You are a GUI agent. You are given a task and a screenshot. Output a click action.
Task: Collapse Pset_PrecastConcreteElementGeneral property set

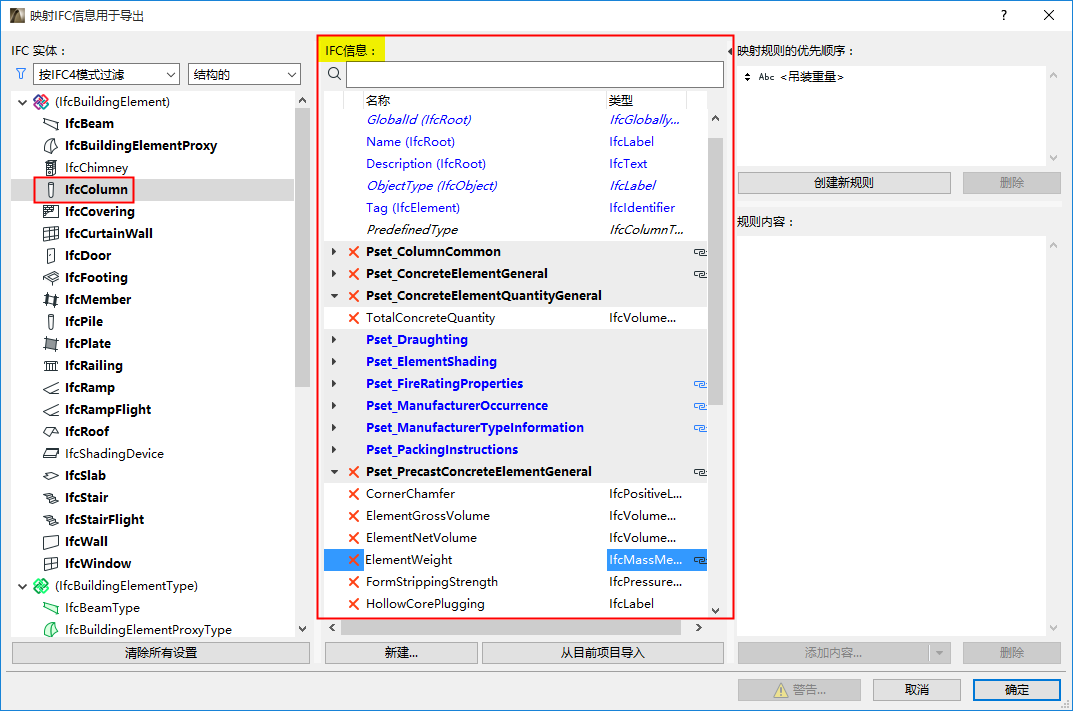coord(334,471)
